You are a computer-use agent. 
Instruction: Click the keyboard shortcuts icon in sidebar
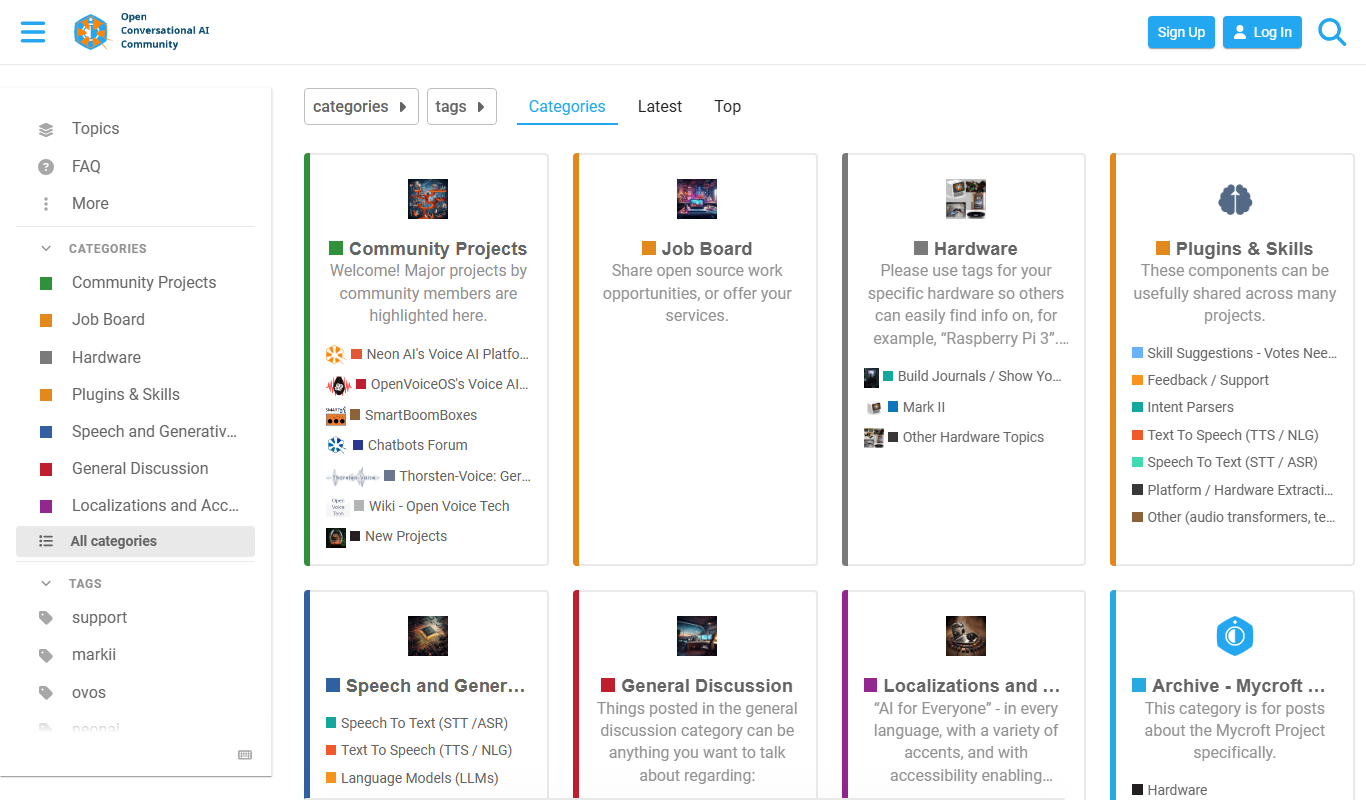245,755
